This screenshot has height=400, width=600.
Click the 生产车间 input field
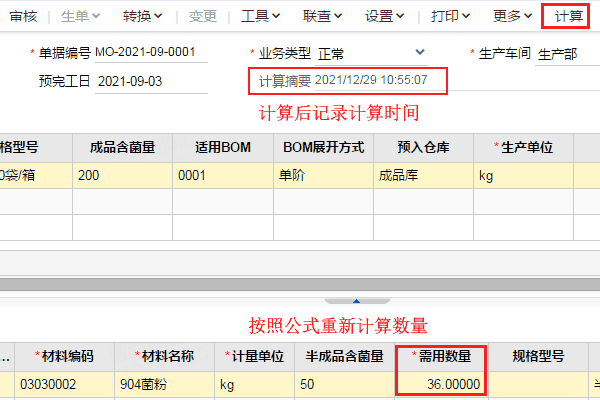[x=565, y=53]
